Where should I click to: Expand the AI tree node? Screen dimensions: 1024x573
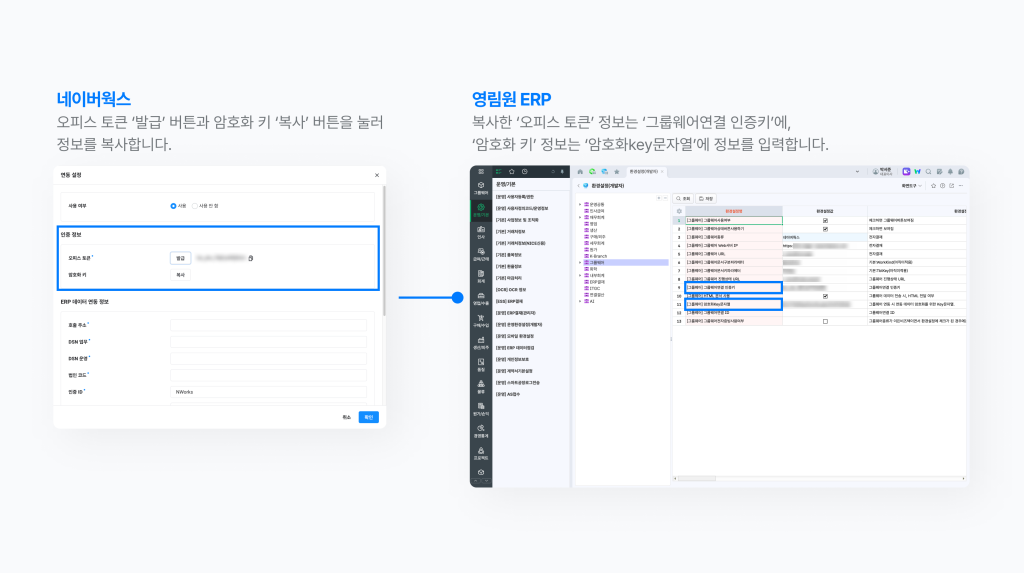[579, 301]
